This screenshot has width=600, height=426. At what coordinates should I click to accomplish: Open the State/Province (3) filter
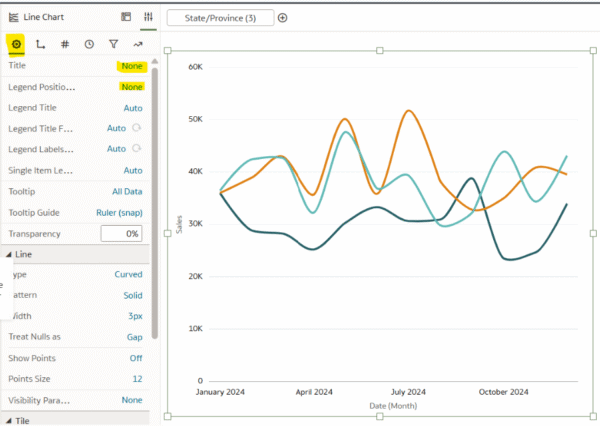click(220, 18)
